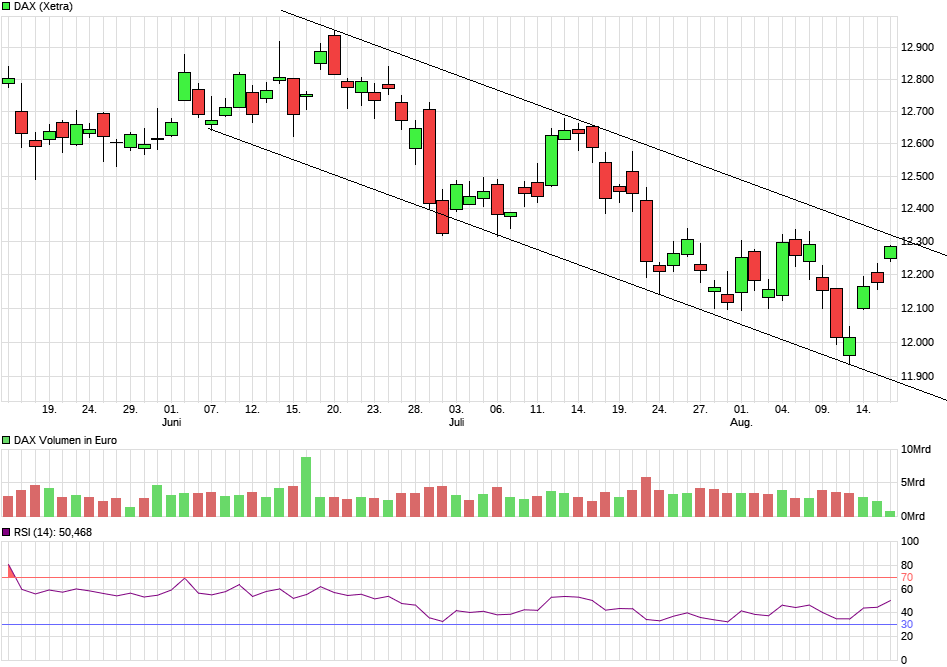This screenshot has width=947, height=667.
Task: Click the 12.600 price axis label
Action: pyautogui.click(x=917, y=143)
